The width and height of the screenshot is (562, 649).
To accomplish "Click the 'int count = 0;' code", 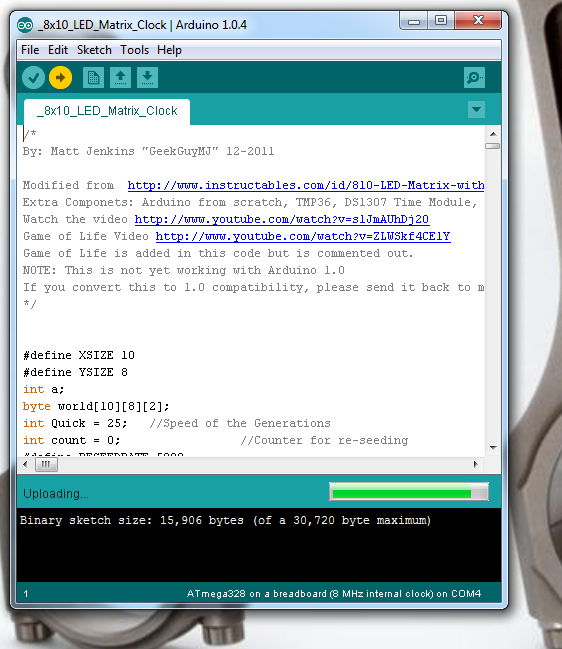I will click(x=72, y=440).
